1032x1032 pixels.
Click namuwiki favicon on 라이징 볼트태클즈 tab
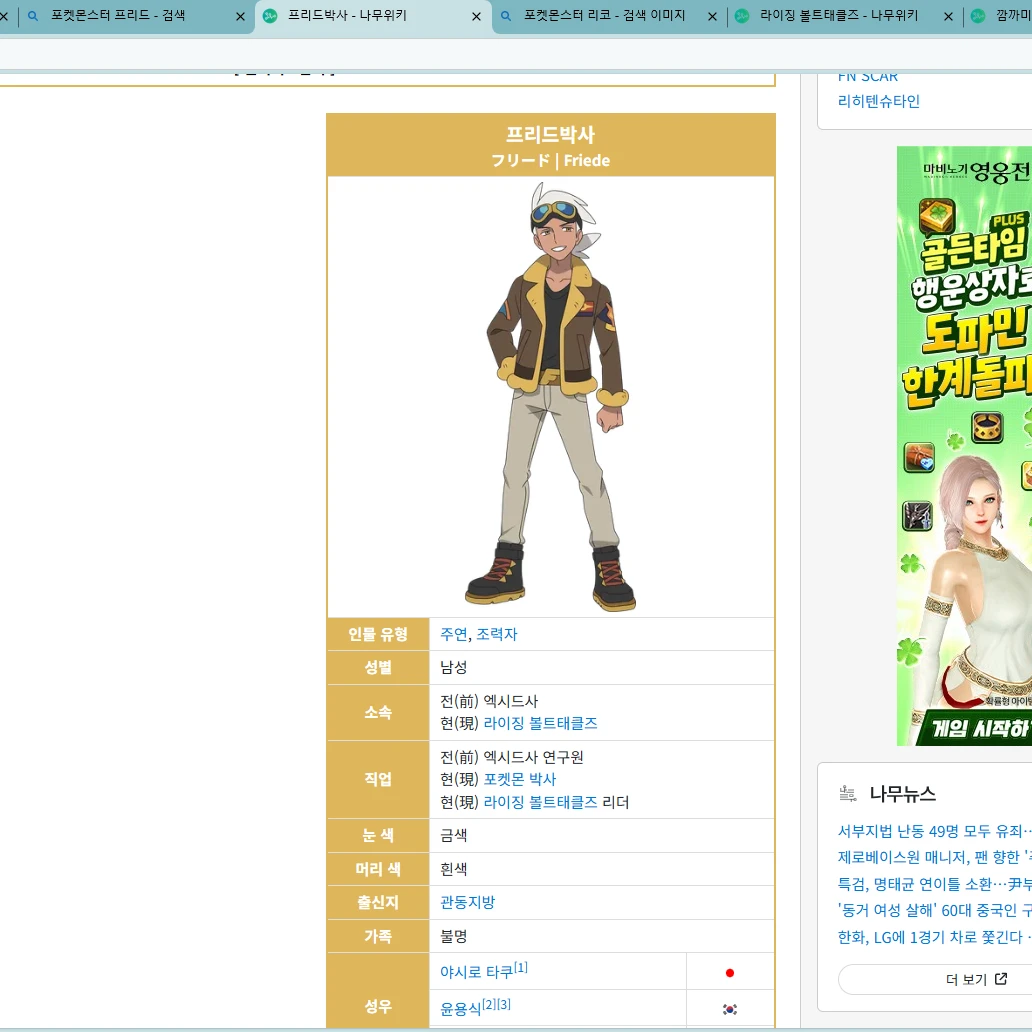coord(742,16)
